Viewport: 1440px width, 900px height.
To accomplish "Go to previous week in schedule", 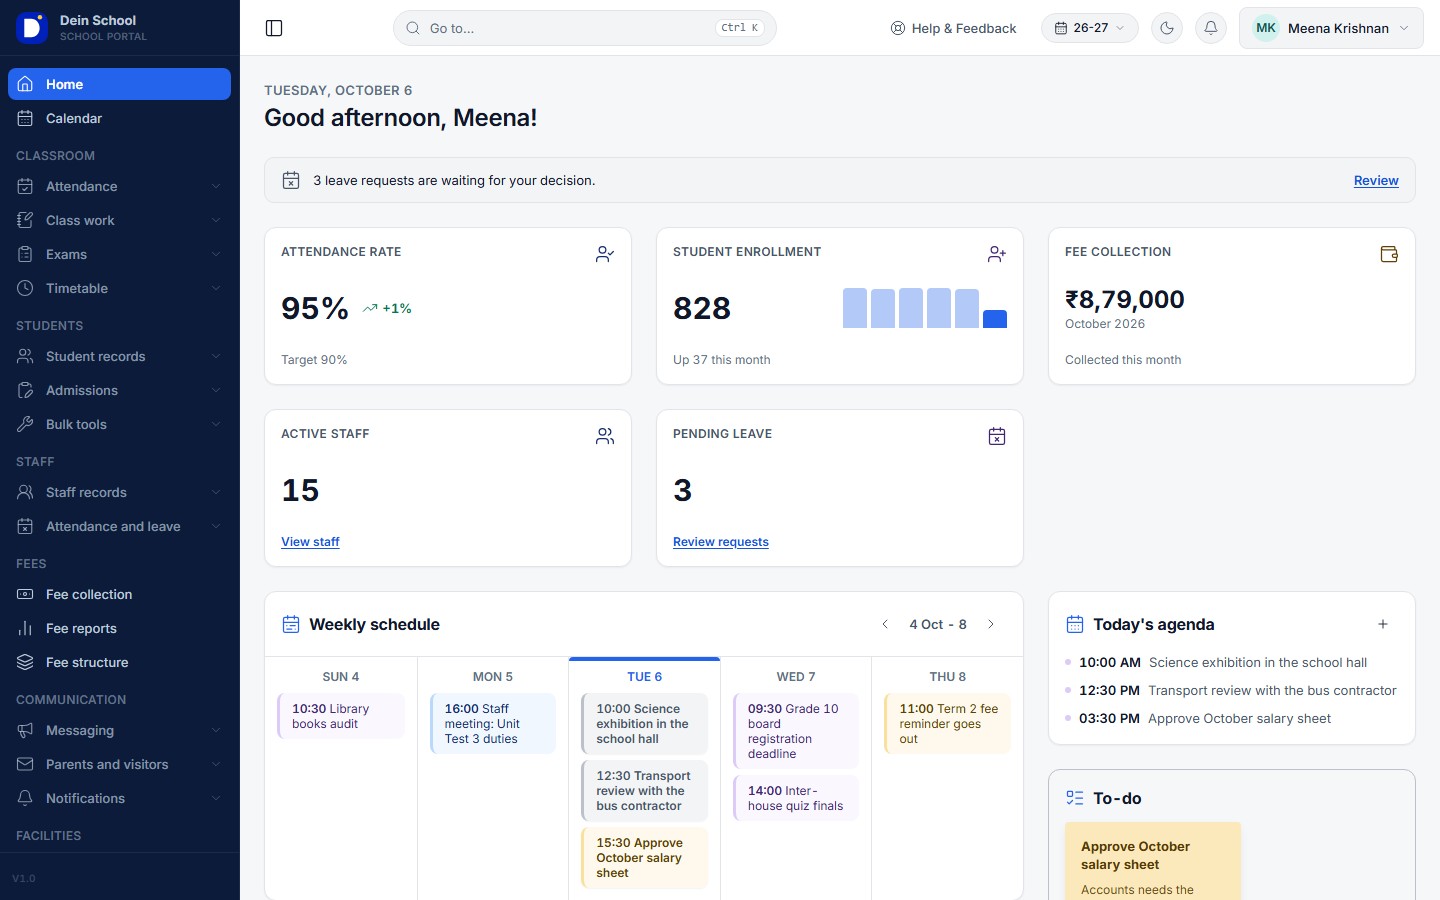I will click(885, 624).
